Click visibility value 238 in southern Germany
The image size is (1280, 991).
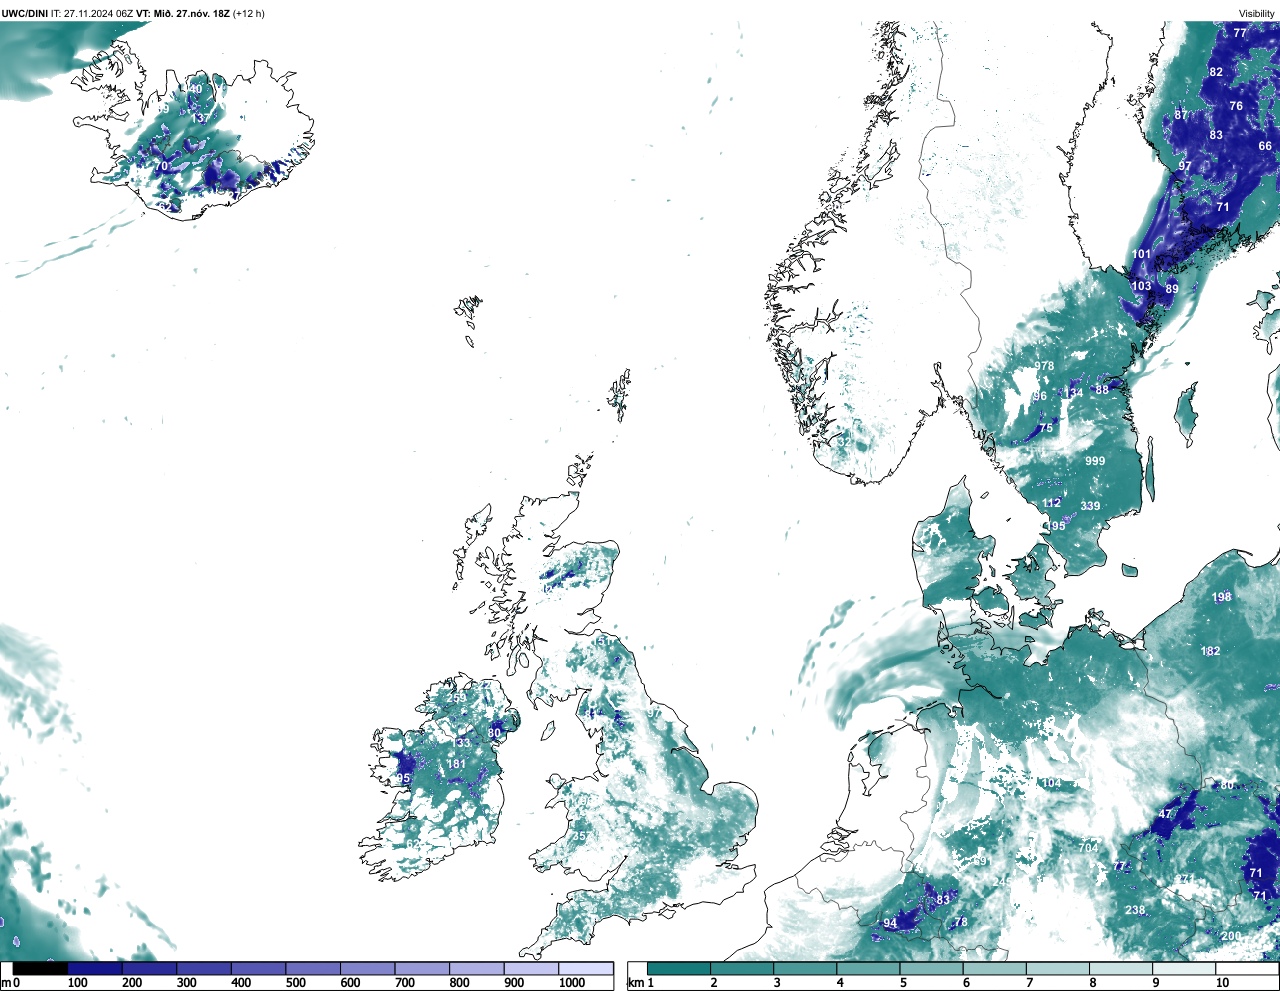1134,910
